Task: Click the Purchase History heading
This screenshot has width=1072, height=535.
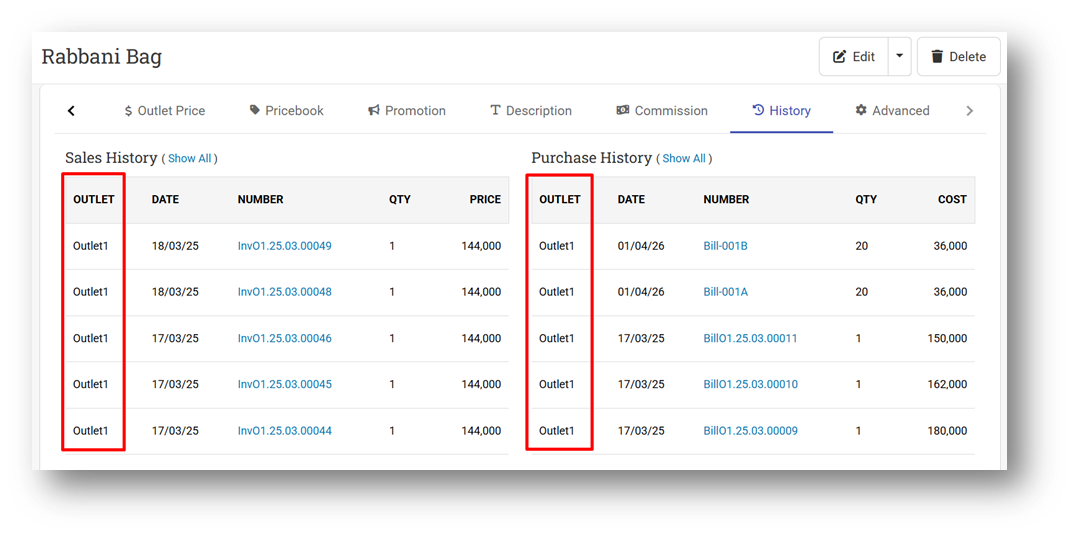Action: [x=591, y=158]
